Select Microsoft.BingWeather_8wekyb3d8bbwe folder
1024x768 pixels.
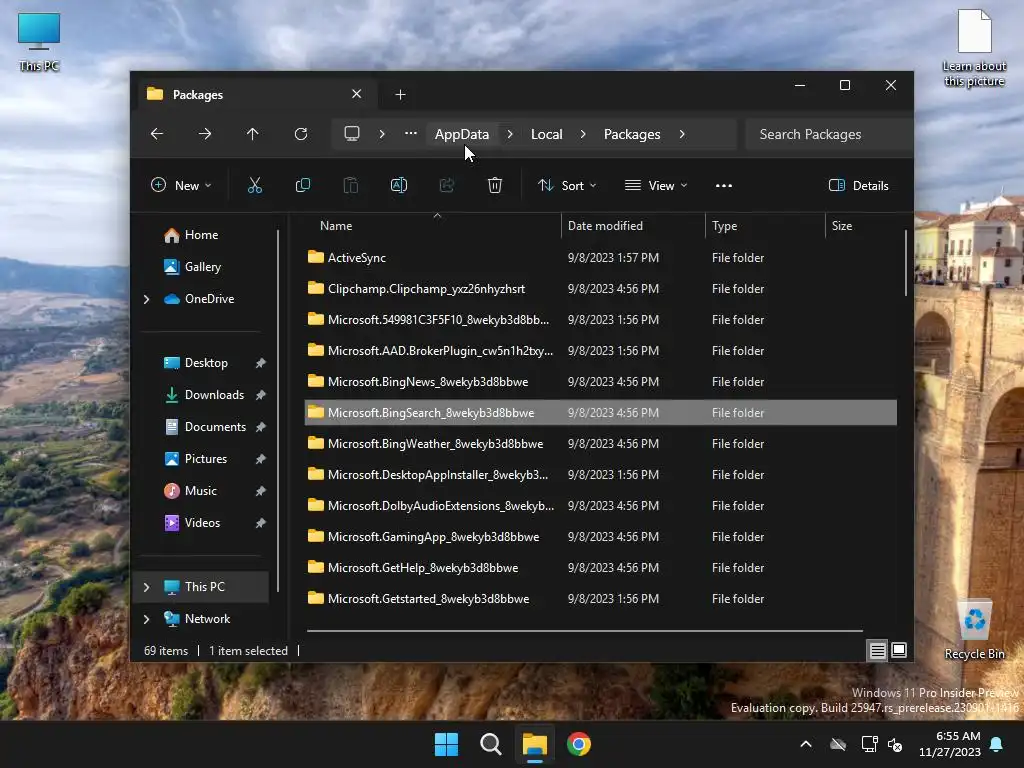pos(601,444)
